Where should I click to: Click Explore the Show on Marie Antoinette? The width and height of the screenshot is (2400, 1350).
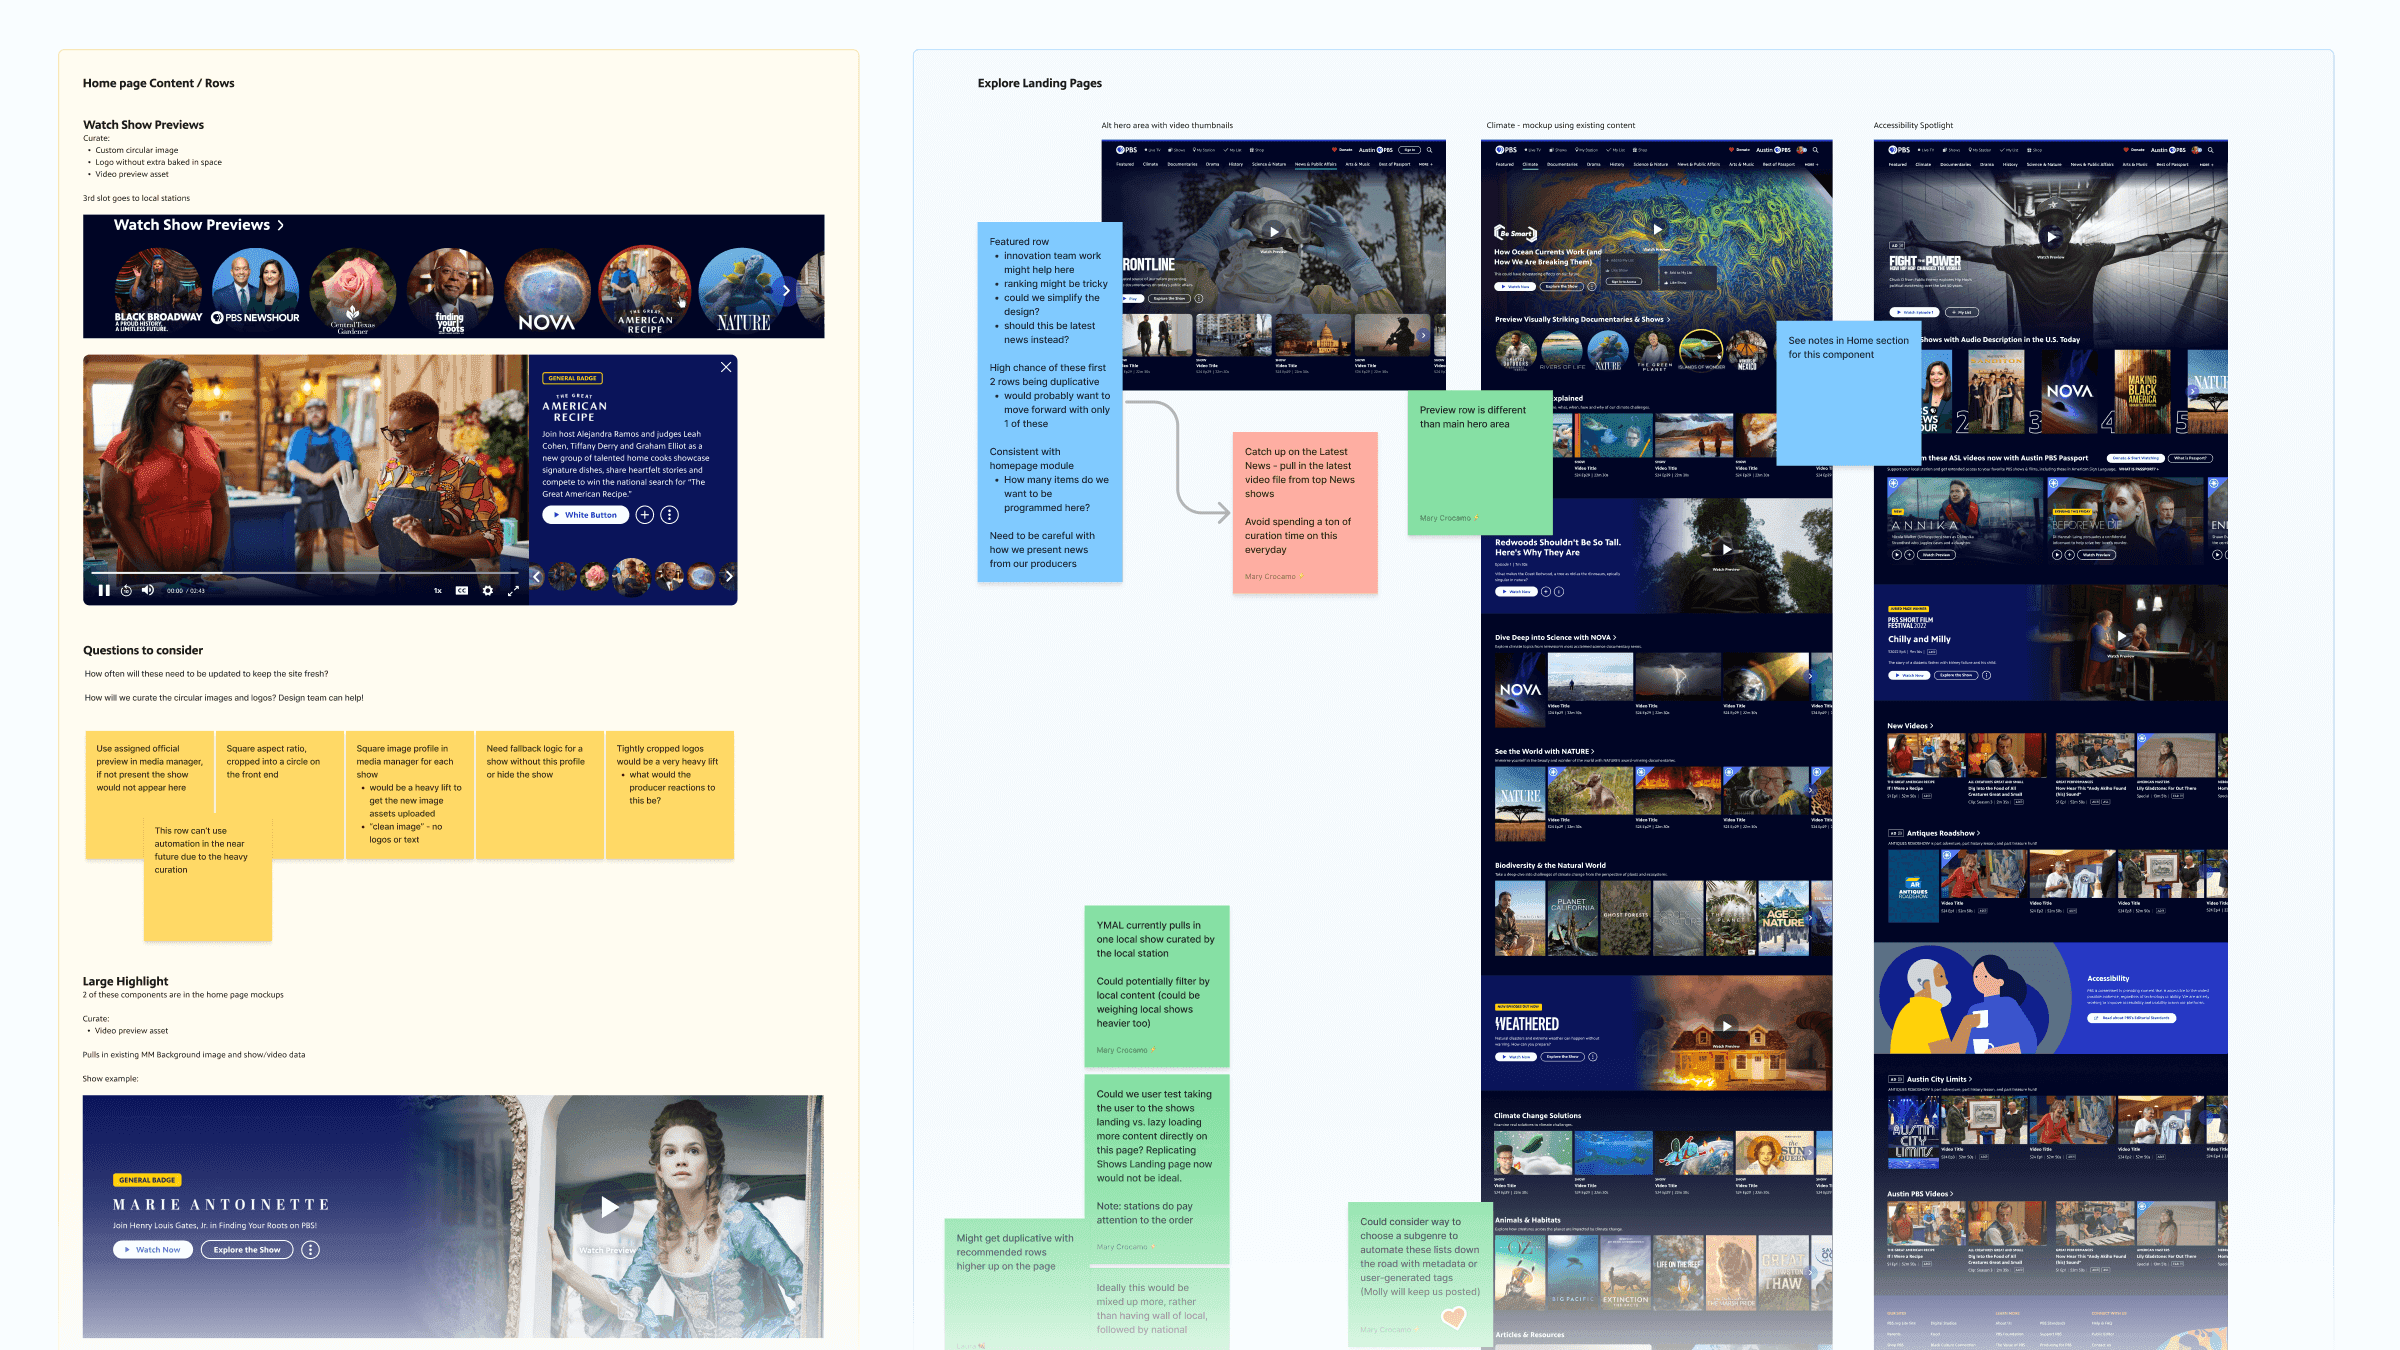coord(246,1249)
